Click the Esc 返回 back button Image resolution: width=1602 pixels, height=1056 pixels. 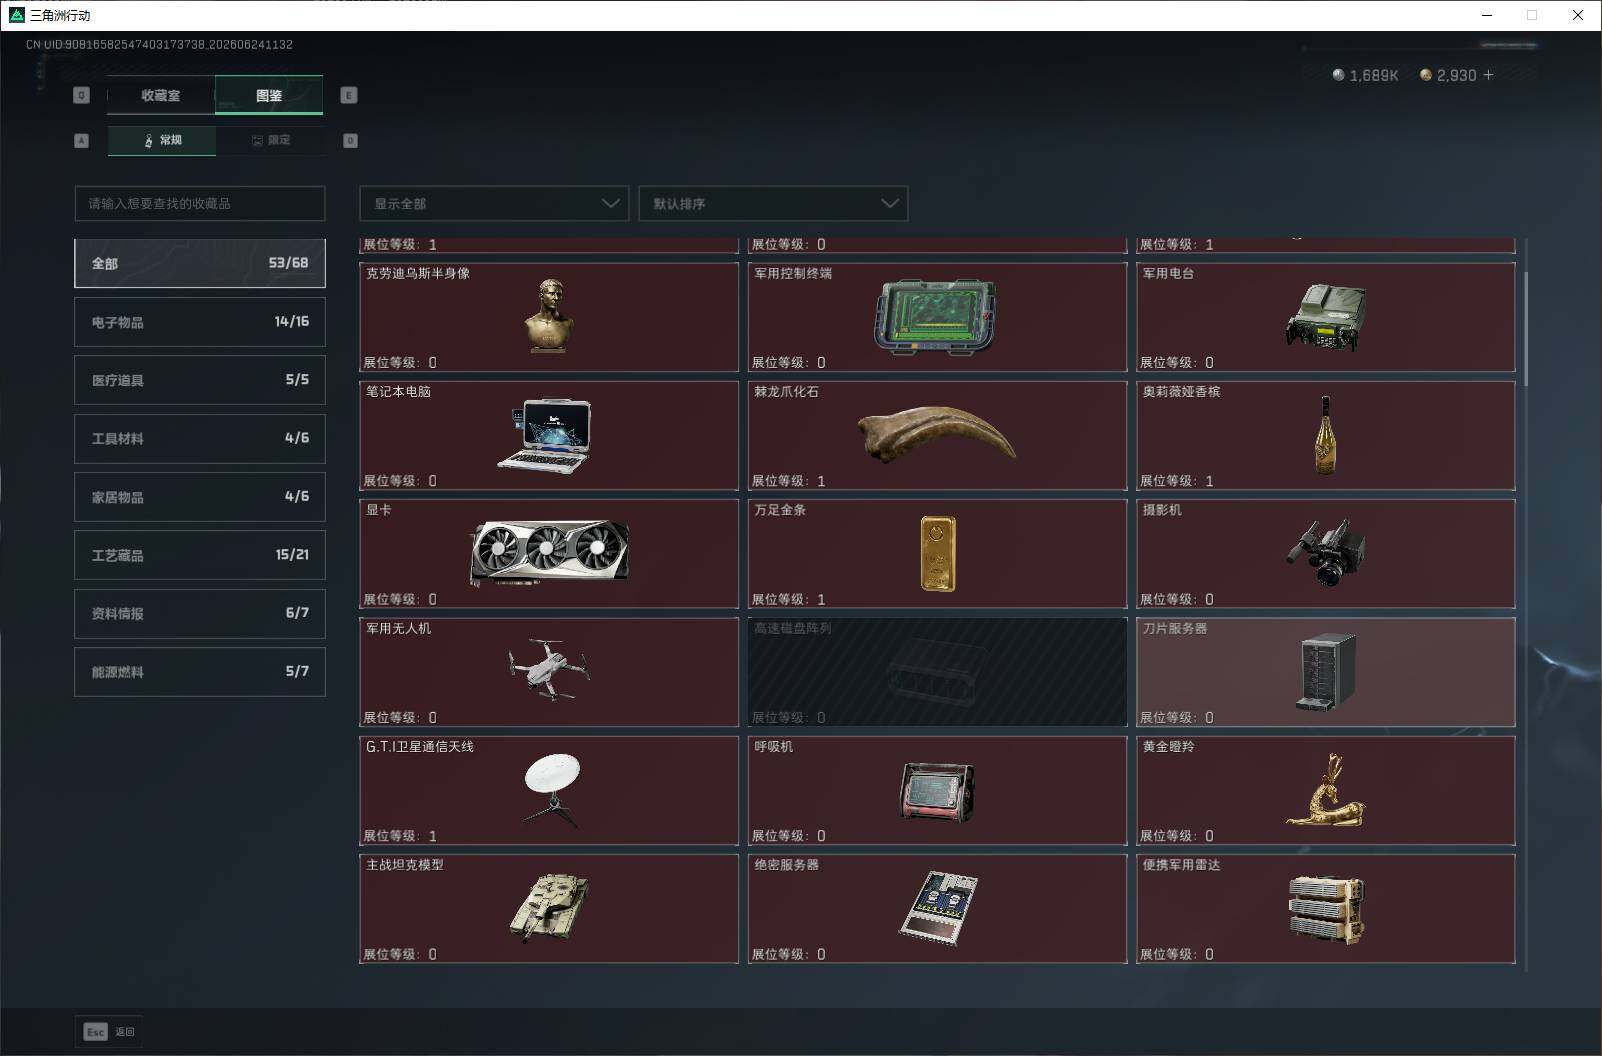coord(109,1031)
